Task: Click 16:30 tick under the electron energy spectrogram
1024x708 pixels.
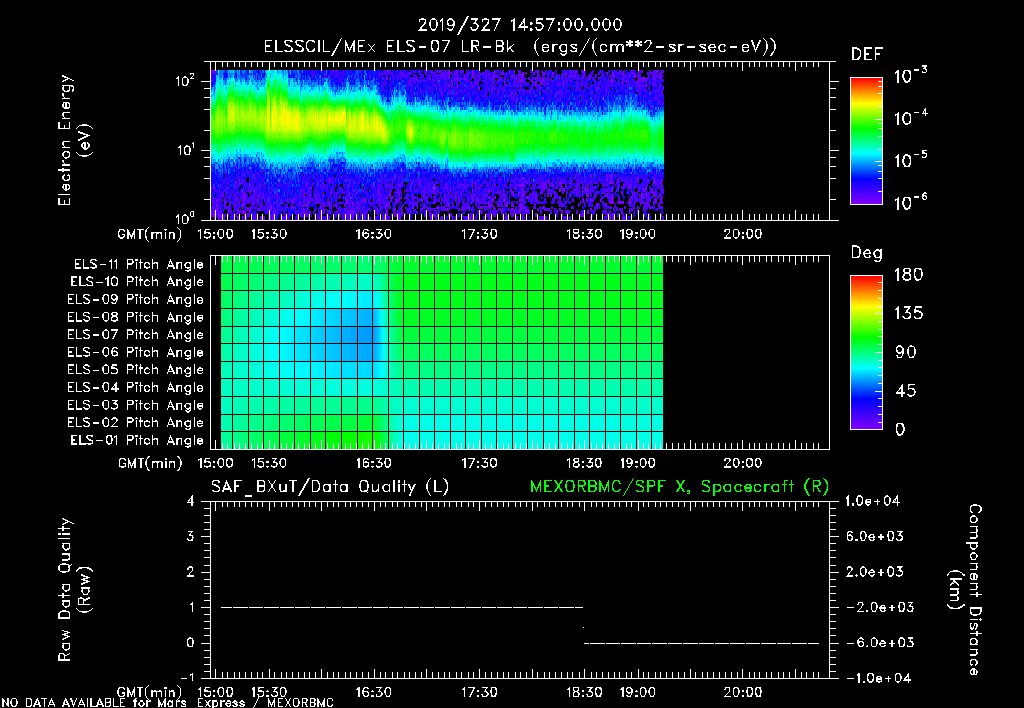Action: coord(374,234)
